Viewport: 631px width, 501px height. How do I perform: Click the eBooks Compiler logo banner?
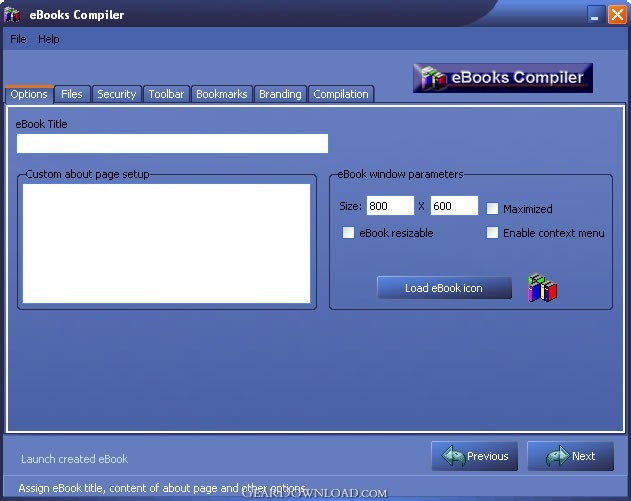[x=503, y=78]
